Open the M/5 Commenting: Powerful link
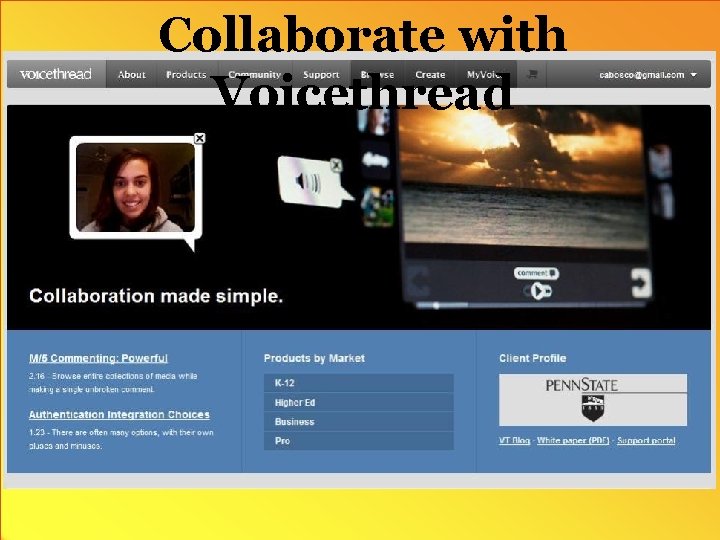 98,358
